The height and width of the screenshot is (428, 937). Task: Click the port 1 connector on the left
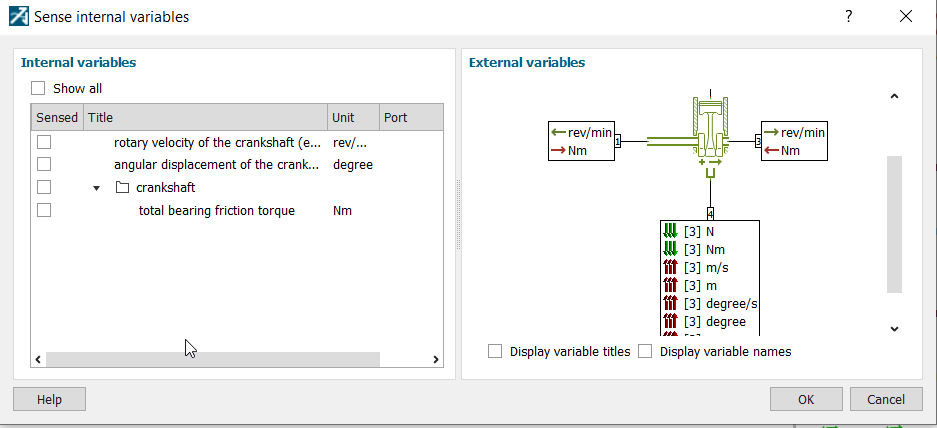pyautogui.click(x=617, y=141)
